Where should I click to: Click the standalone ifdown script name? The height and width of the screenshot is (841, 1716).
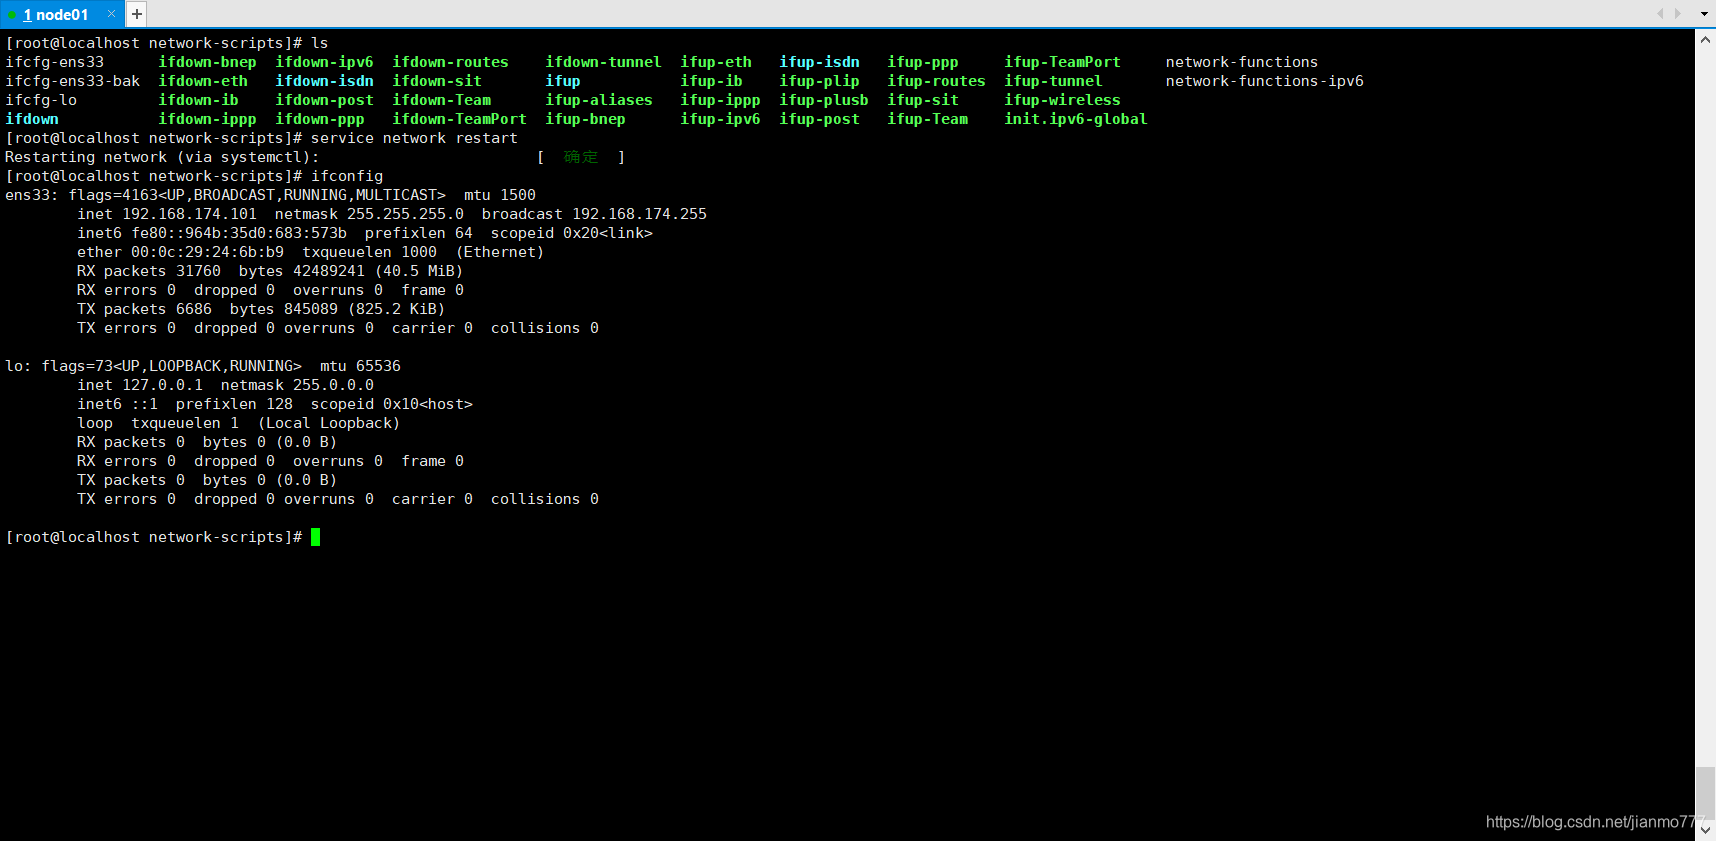pyautogui.click(x=32, y=119)
